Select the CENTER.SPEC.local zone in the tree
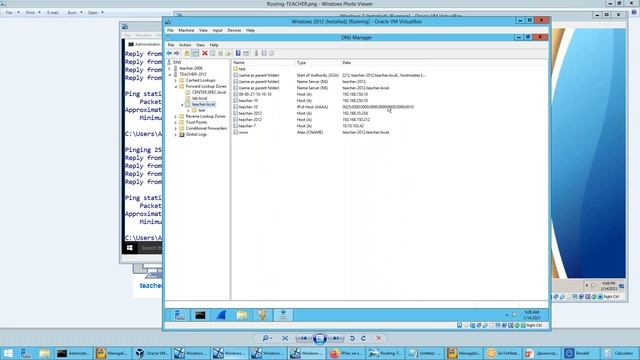This screenshot has height=360, width=640. coord(209,92)
